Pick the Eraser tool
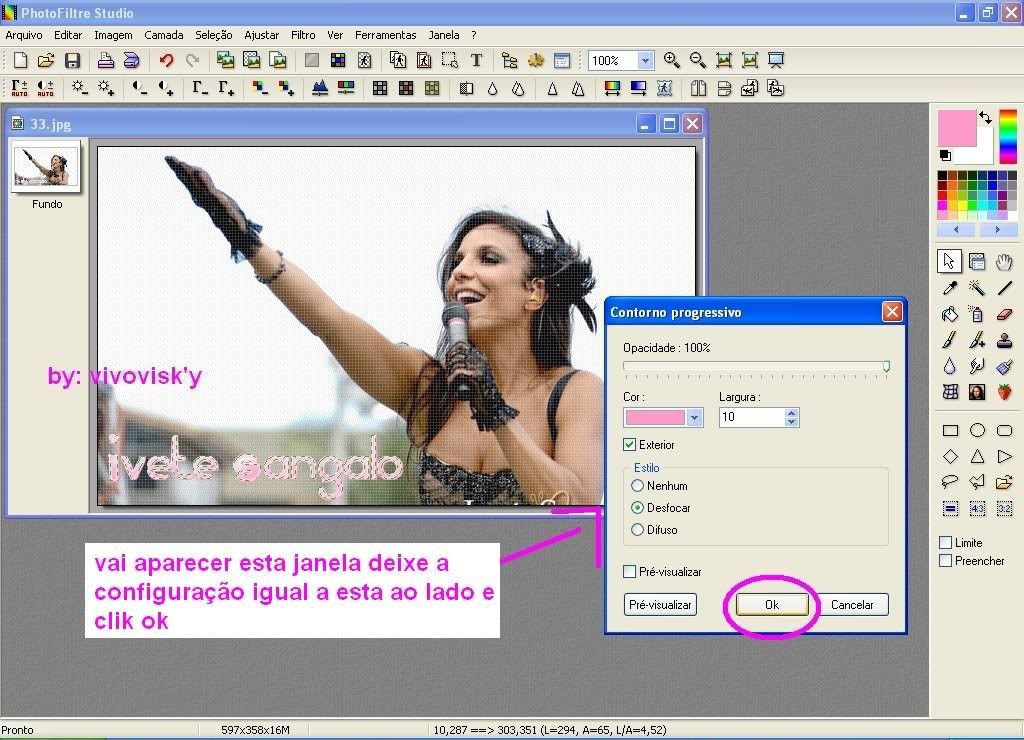The image size is (1024, 740). [x=1005, y=314]
